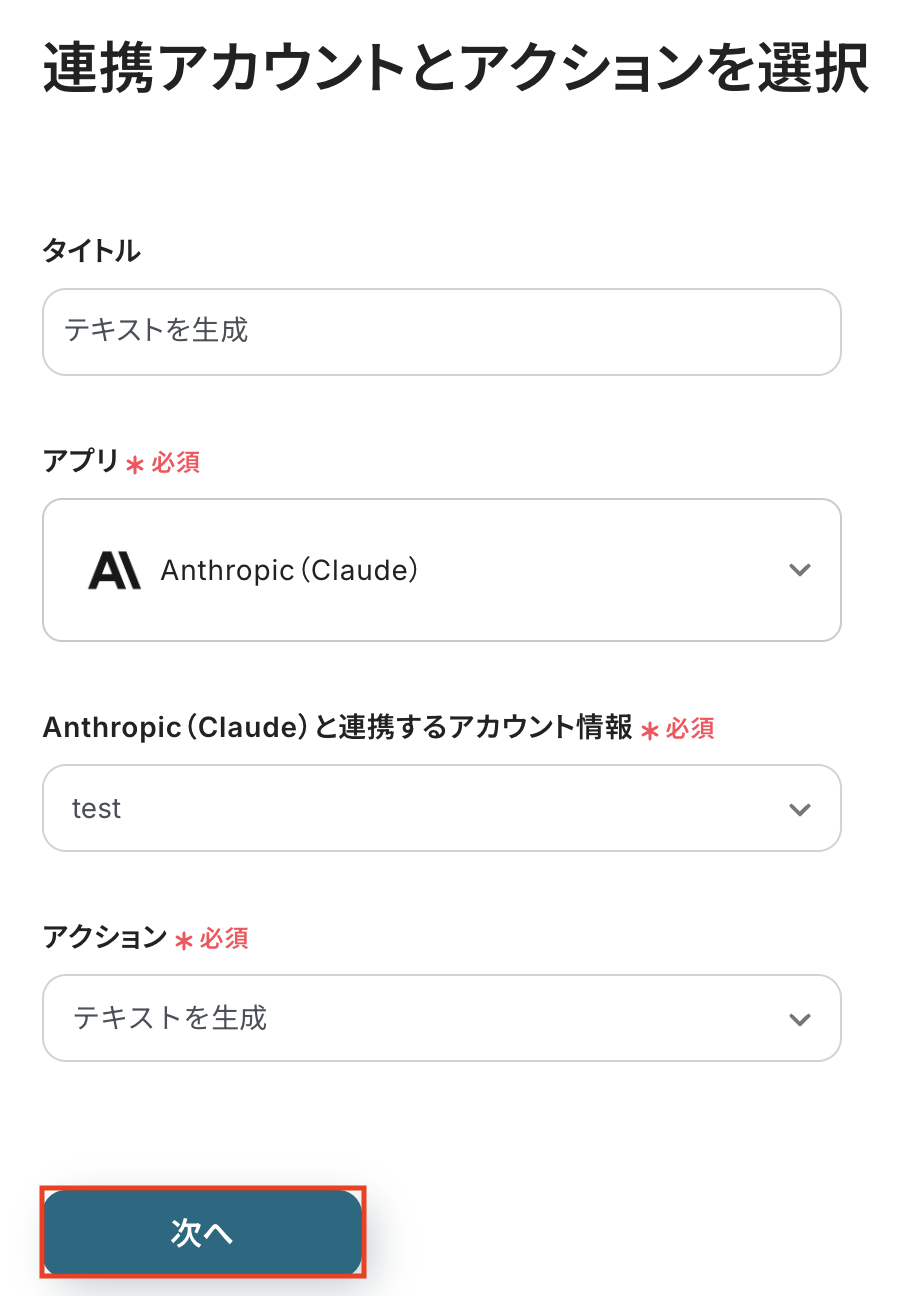Screen dimensions: 912x1296
Task: Open the Anthropic (Claude) app dropdown
Action: [x=441, y=570]
